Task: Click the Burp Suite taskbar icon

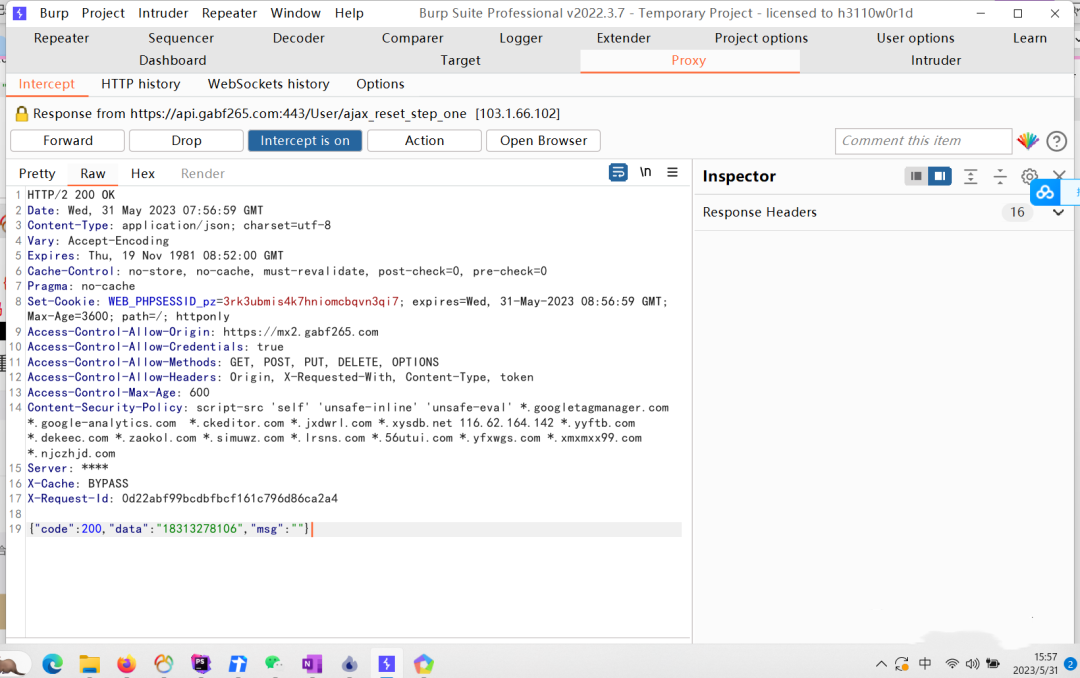Action: pos(386,664)
